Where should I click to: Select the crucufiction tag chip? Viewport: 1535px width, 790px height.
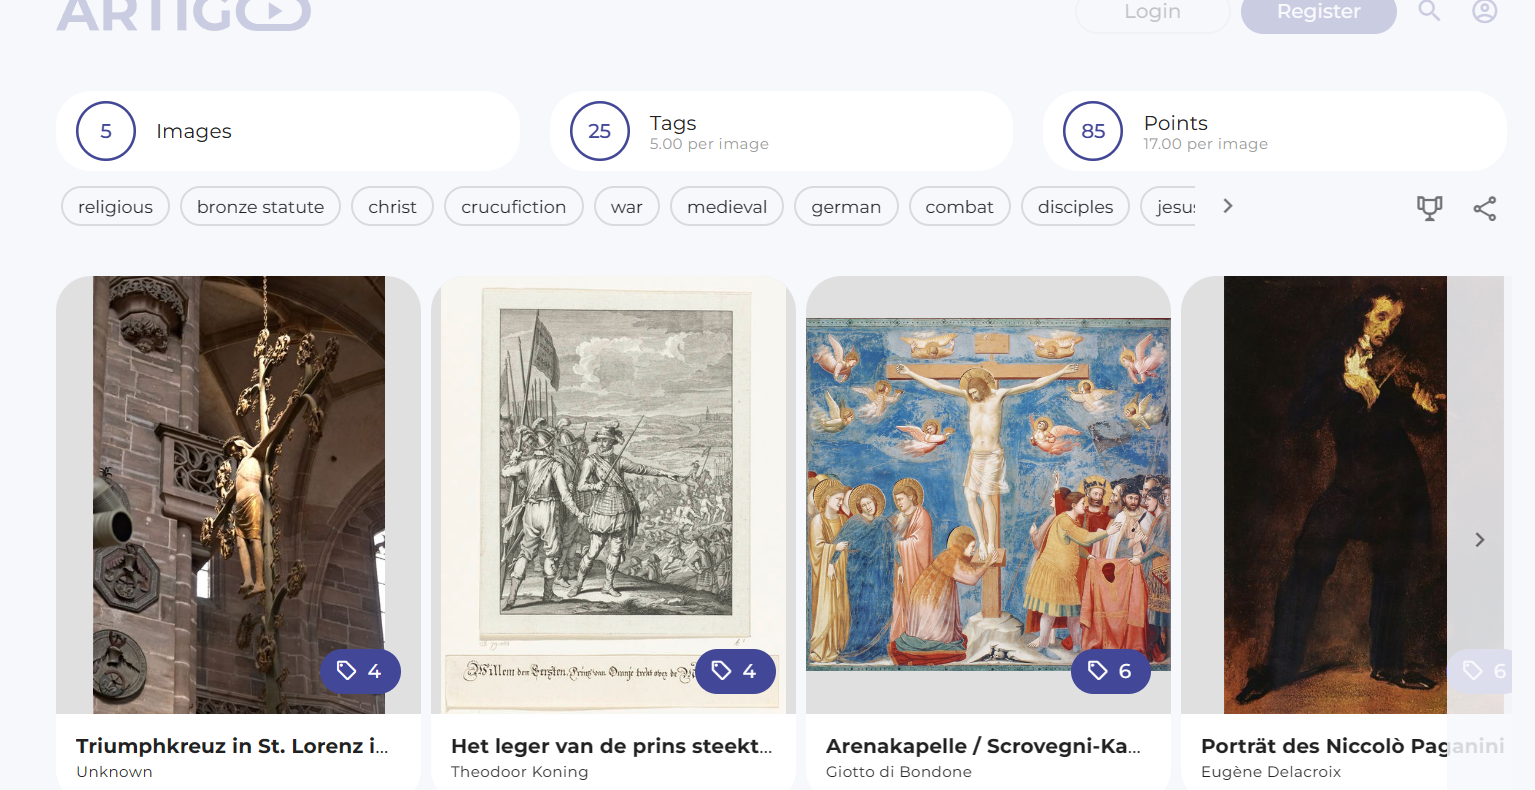click(513, 207)
